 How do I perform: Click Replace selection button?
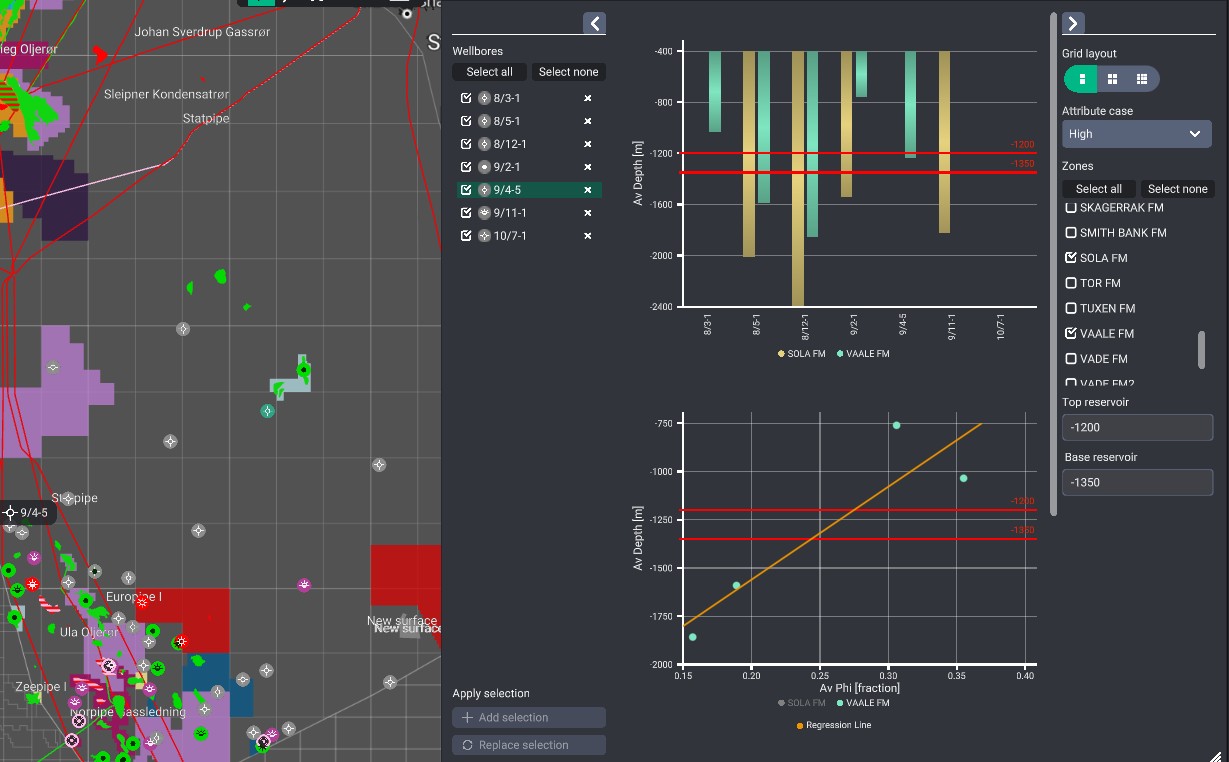pyautogui.click(x=529, y=745)
